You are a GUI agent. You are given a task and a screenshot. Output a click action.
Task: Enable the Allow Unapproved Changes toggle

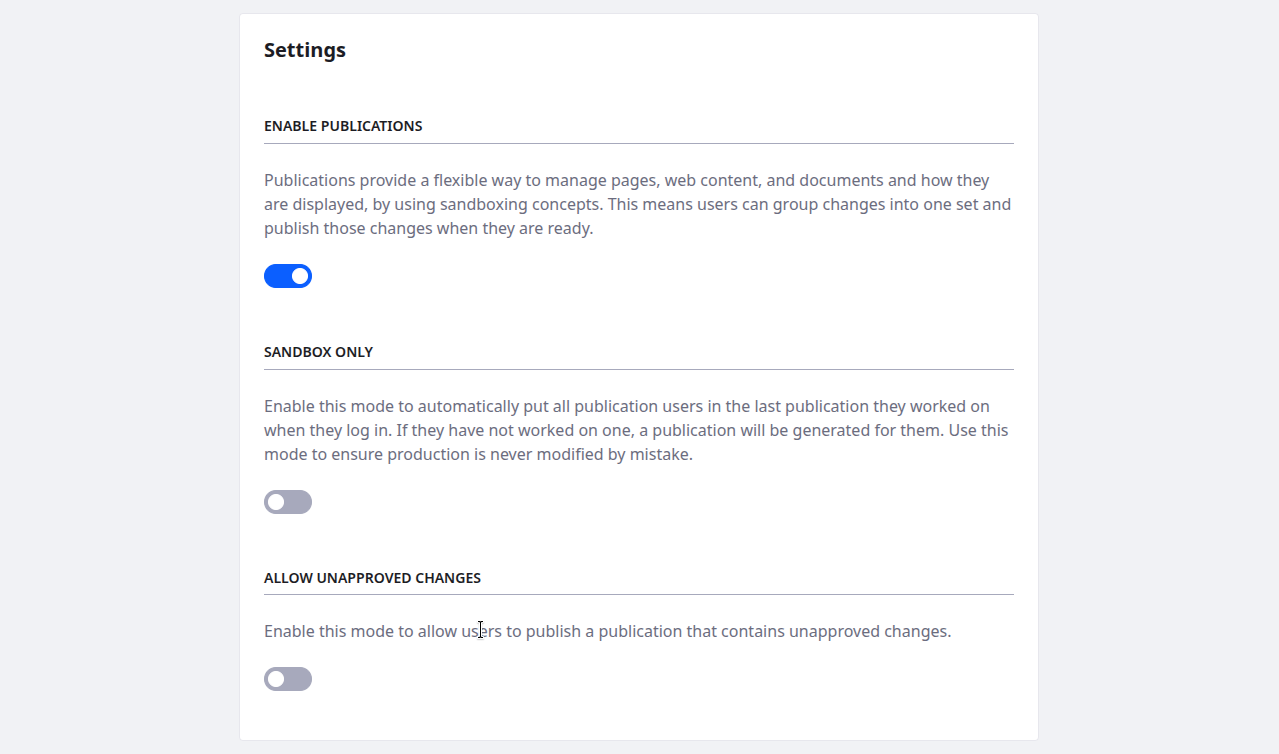[288, 680]
